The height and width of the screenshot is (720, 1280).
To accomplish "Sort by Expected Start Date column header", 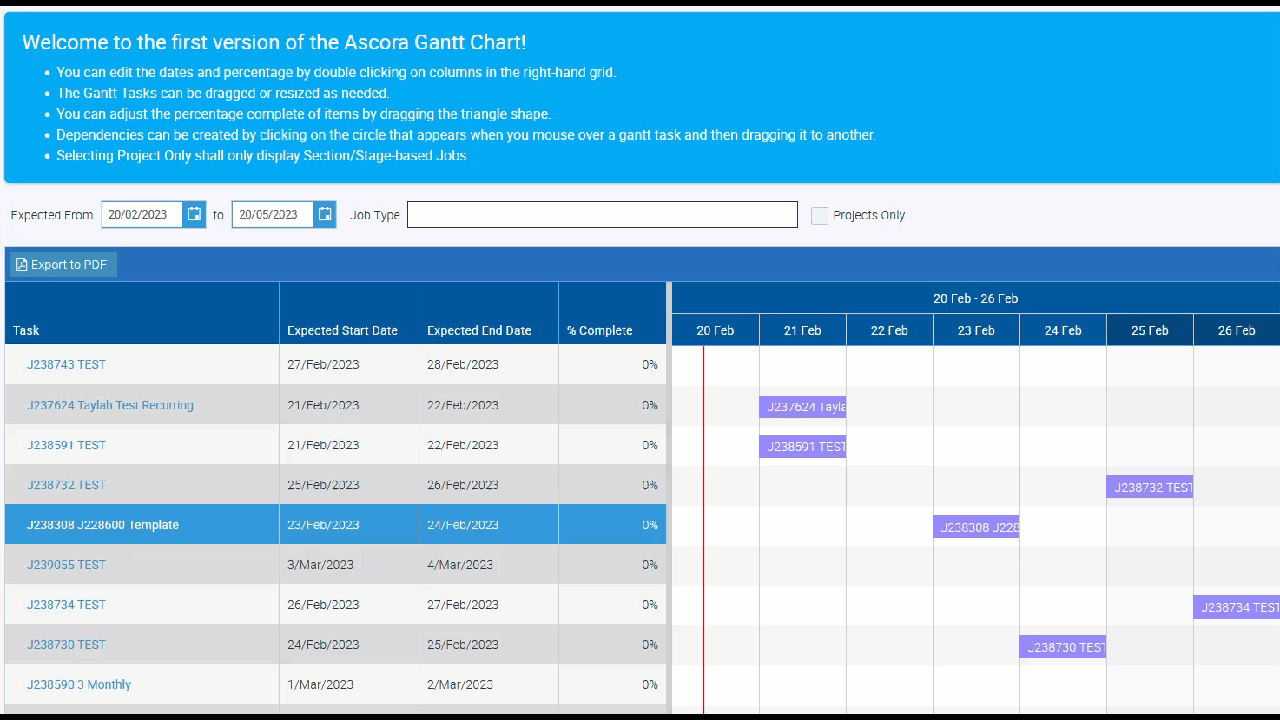I will (x=342, y=331).
